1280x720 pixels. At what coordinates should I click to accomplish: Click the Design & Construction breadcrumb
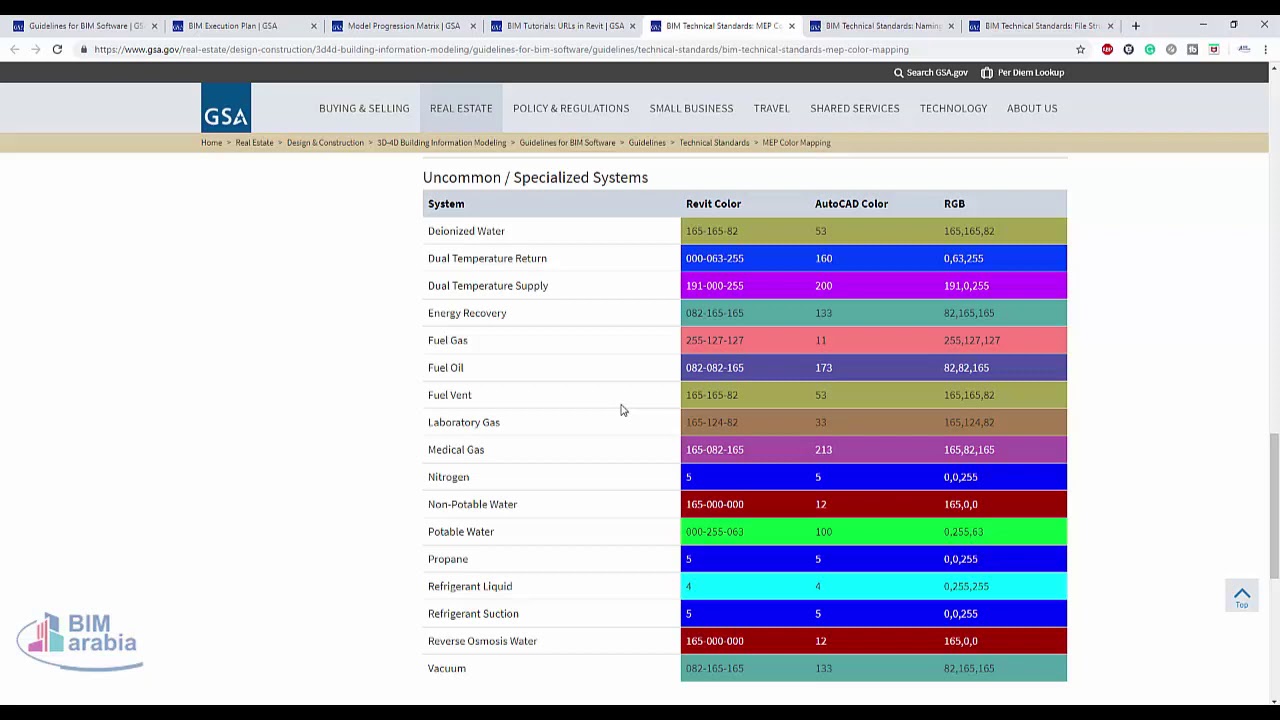click(x=325, y=143)
